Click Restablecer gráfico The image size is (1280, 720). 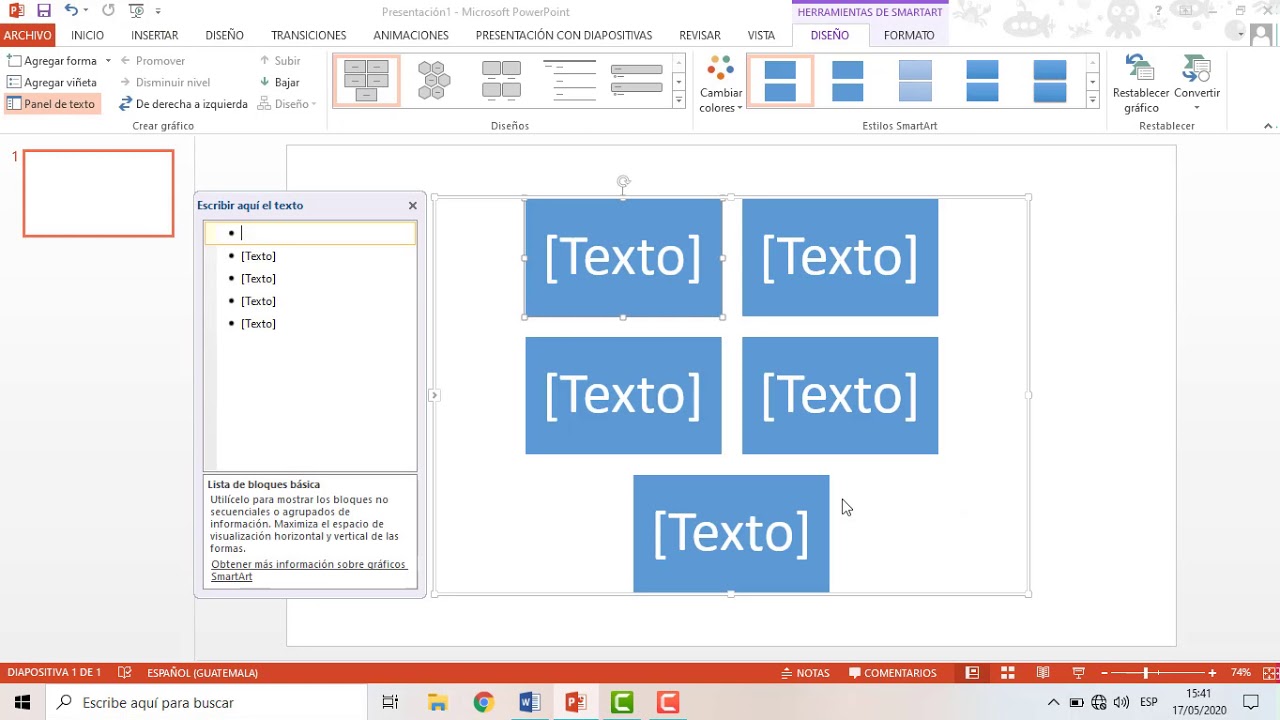(x=1141, y=85)
